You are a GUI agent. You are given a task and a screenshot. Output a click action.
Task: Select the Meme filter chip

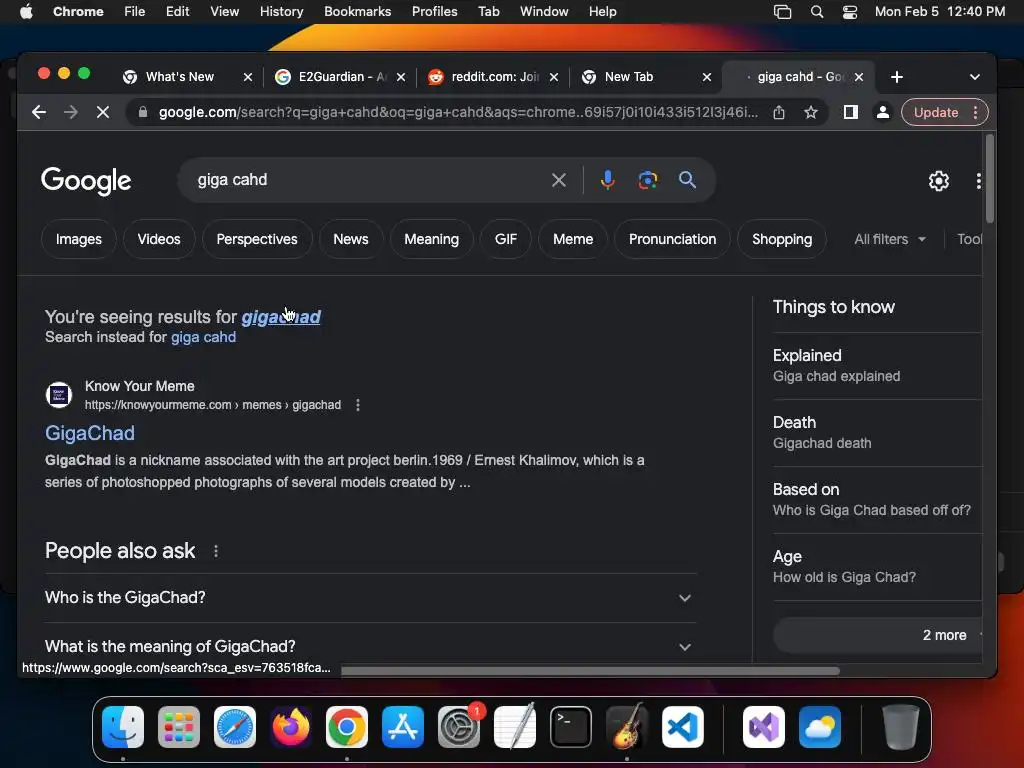tap(573, 240)
